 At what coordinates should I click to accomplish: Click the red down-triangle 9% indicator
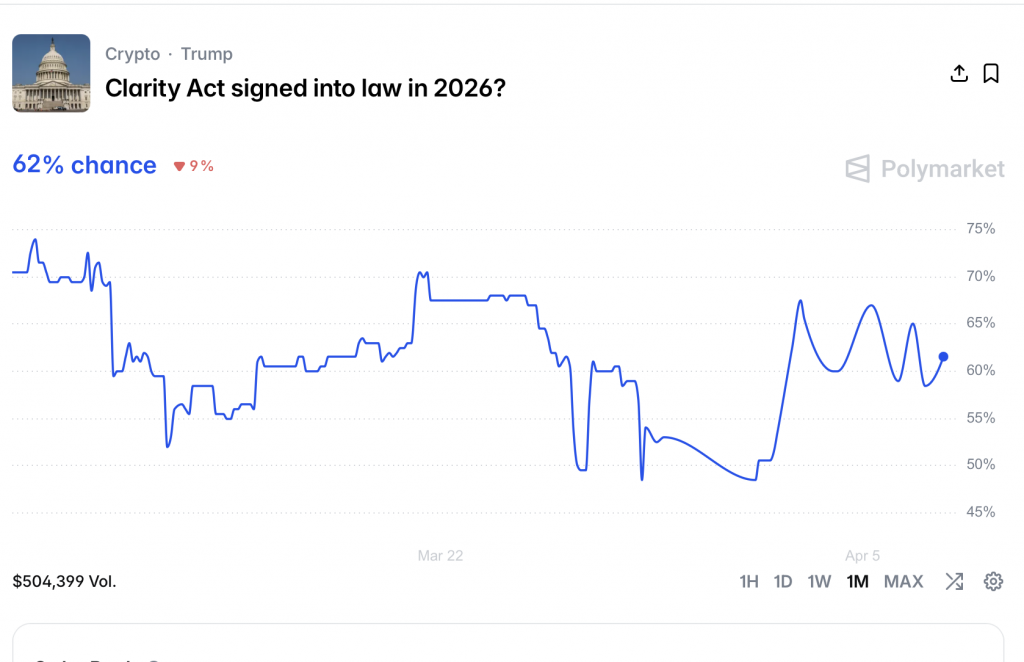click(x=194, y=166)
